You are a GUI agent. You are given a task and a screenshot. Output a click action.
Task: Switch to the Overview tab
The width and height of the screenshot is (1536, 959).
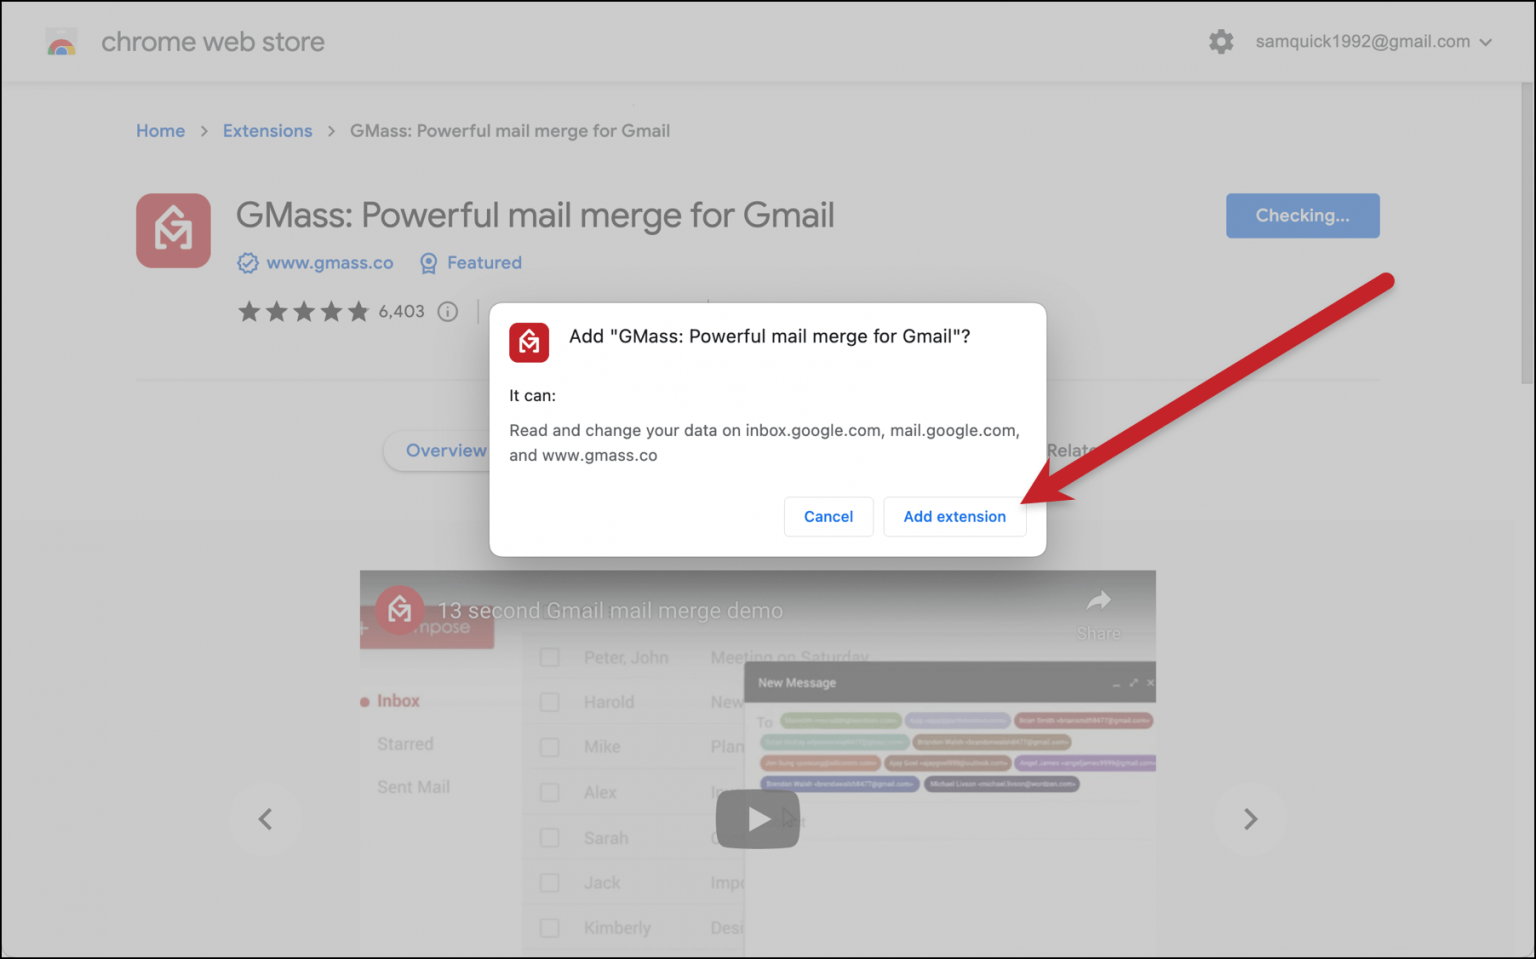[445, 451]
